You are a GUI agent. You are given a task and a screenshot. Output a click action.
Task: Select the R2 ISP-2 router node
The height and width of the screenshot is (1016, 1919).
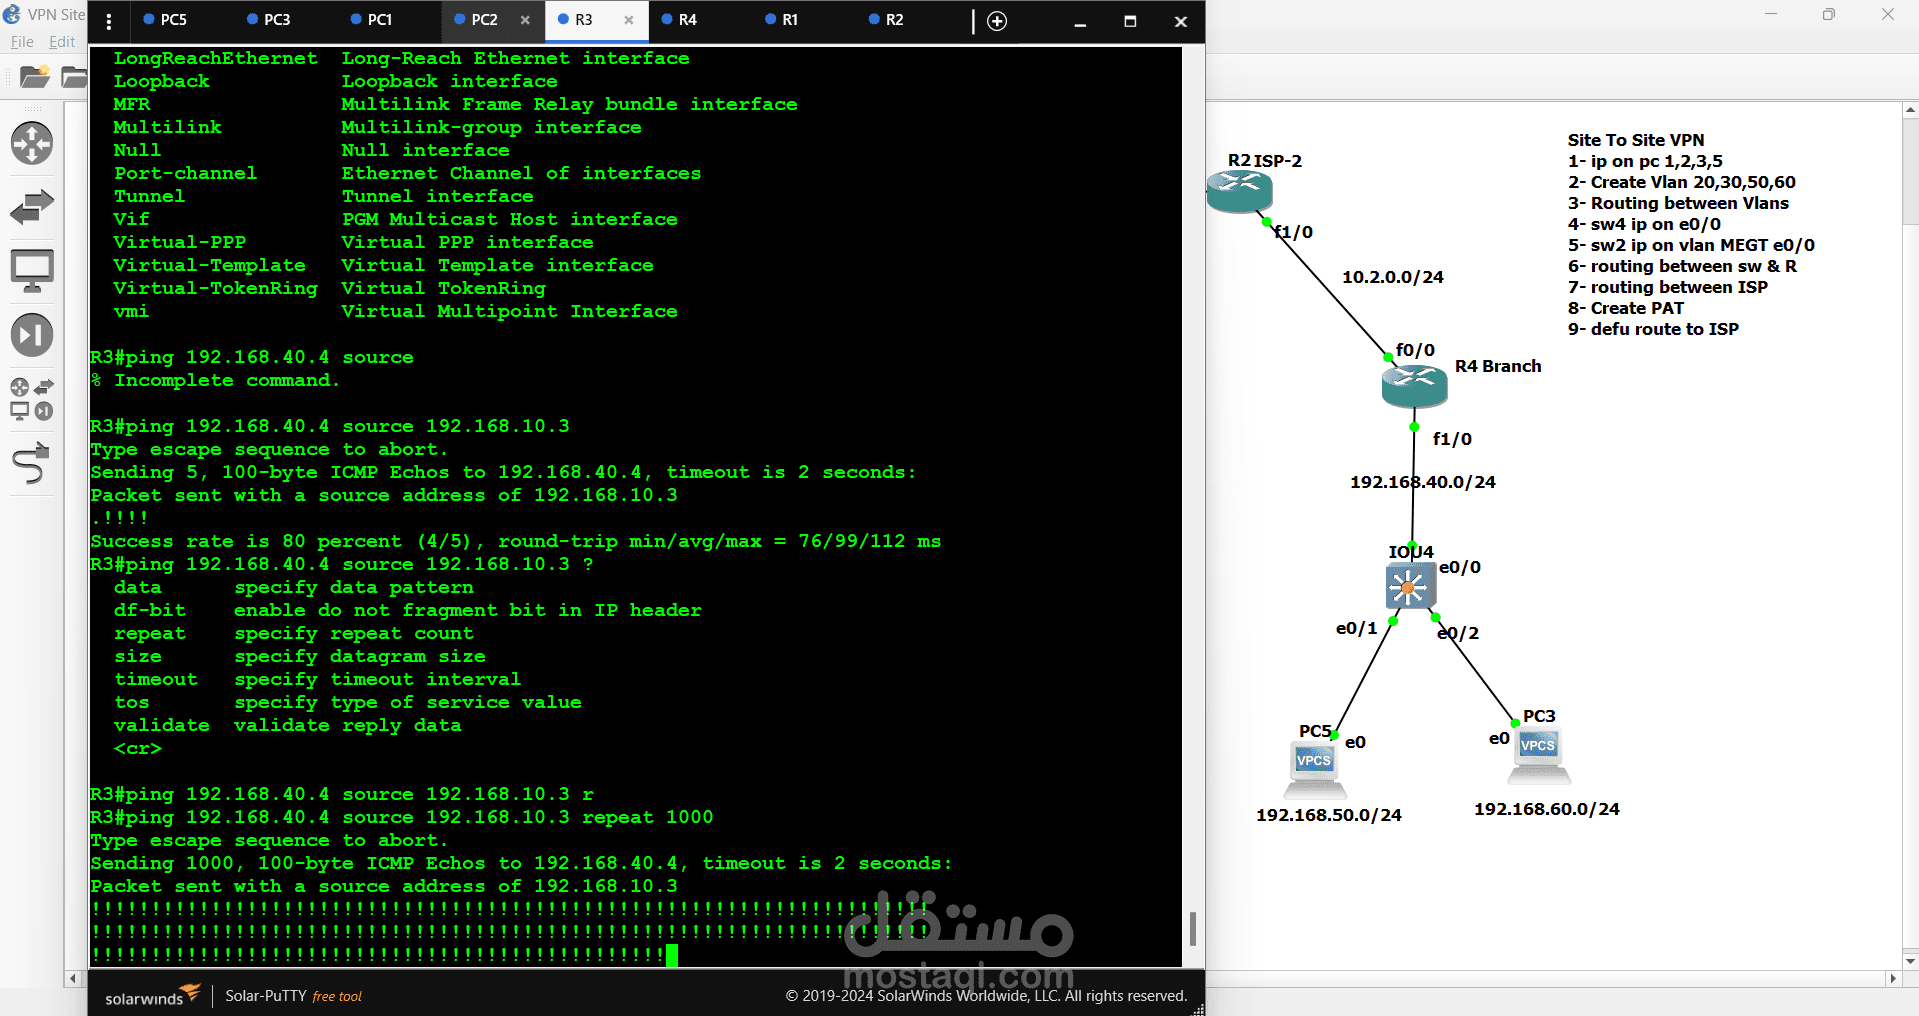[x=1239, y=191]
